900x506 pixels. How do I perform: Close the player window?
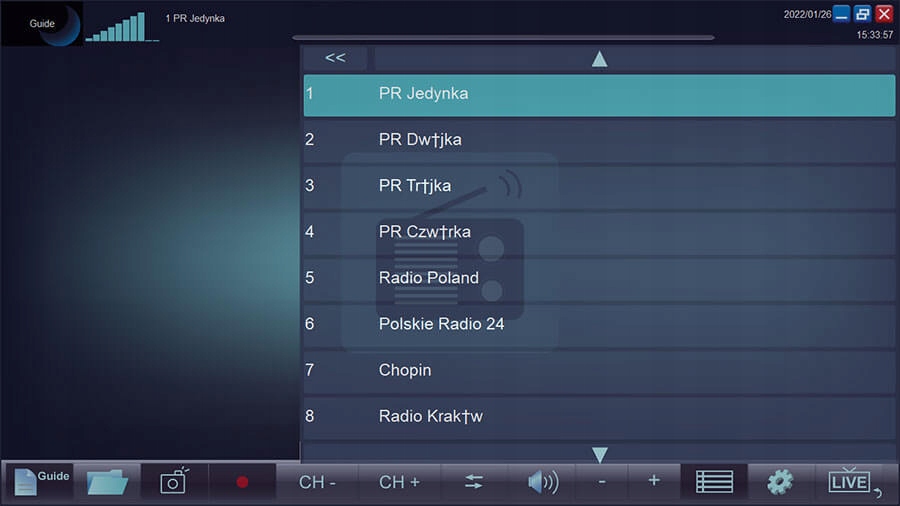(x=884, y=14)
